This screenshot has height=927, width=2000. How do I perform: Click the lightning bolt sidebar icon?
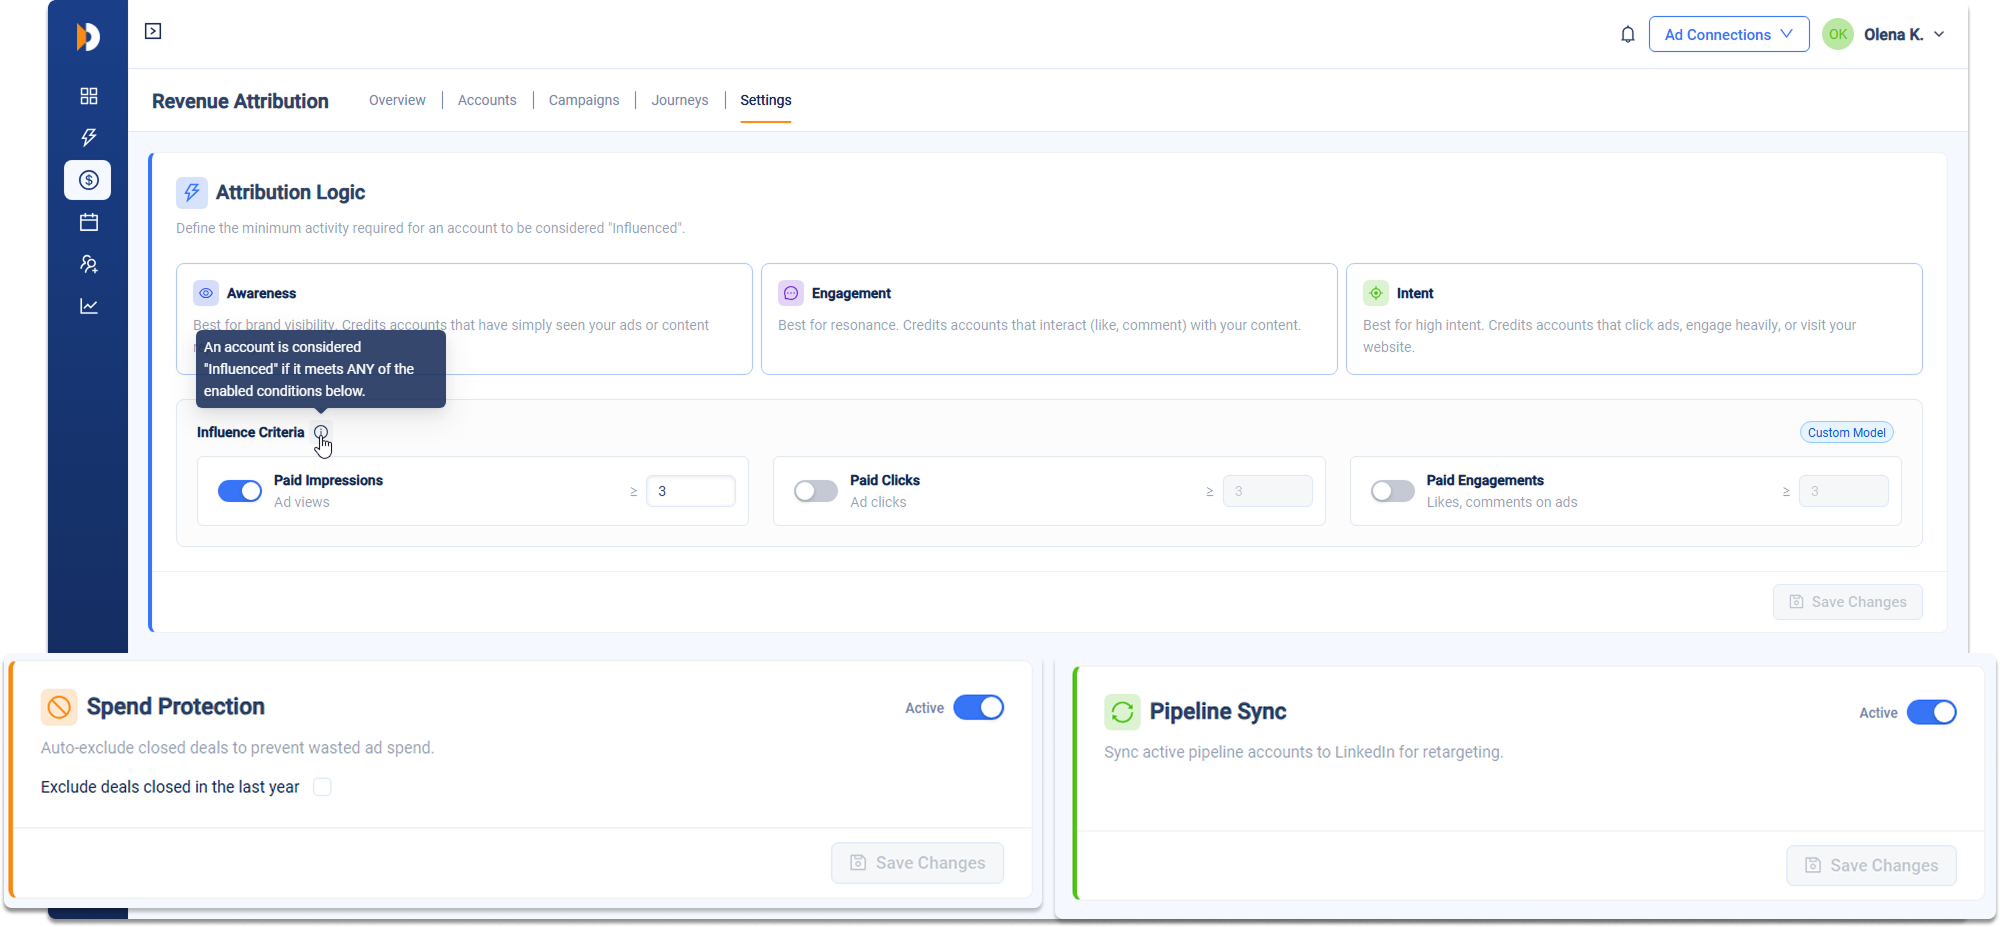89,138
